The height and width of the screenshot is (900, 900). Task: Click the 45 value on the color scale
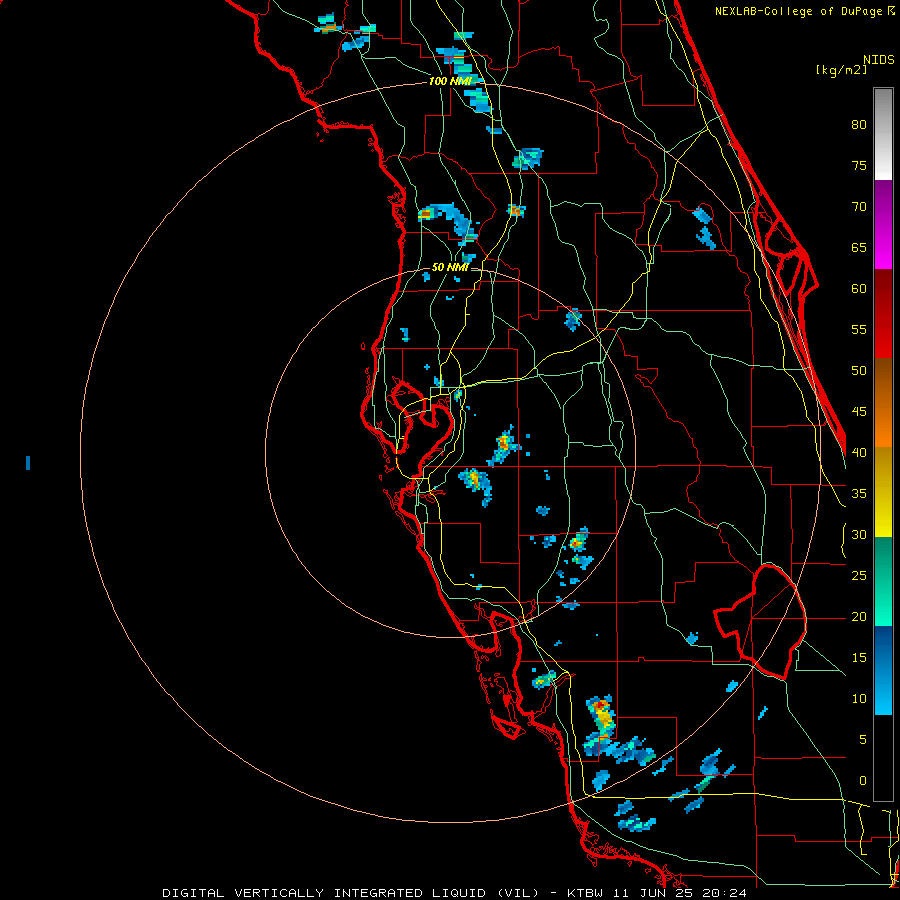[859, 412]
